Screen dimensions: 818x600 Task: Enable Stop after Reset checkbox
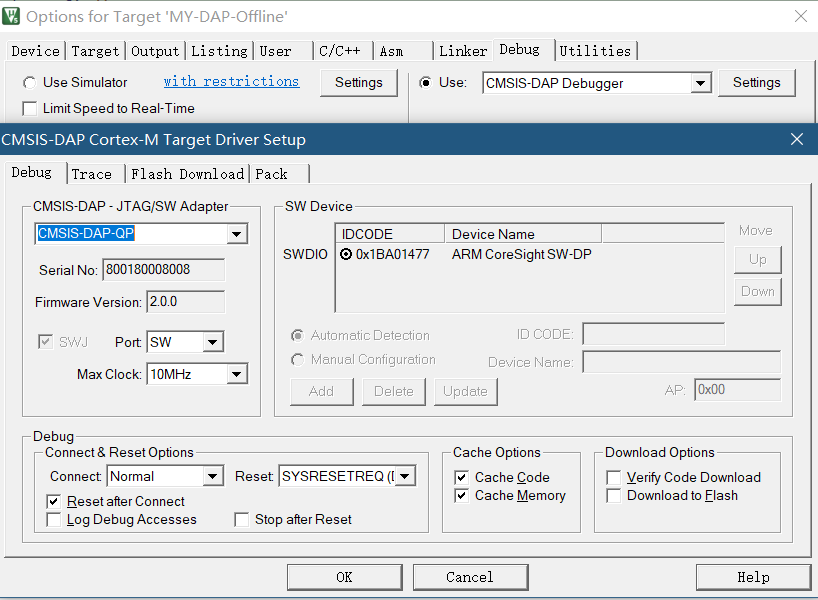click(241, 520)
